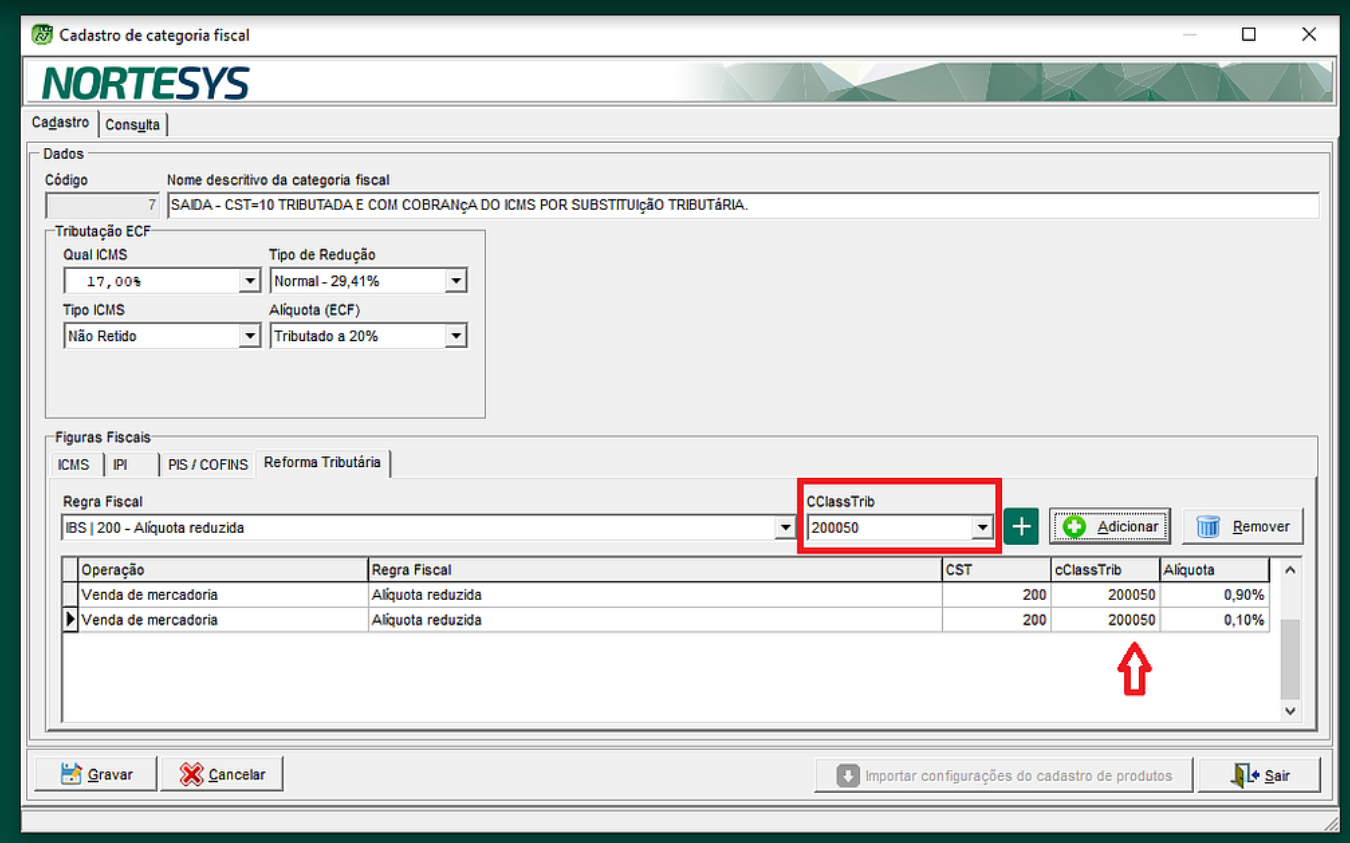Image resolution: width=1350 pixels, height=843 pixels.
Task: Click the Adicionar button
Action: tap(1109, 526)
